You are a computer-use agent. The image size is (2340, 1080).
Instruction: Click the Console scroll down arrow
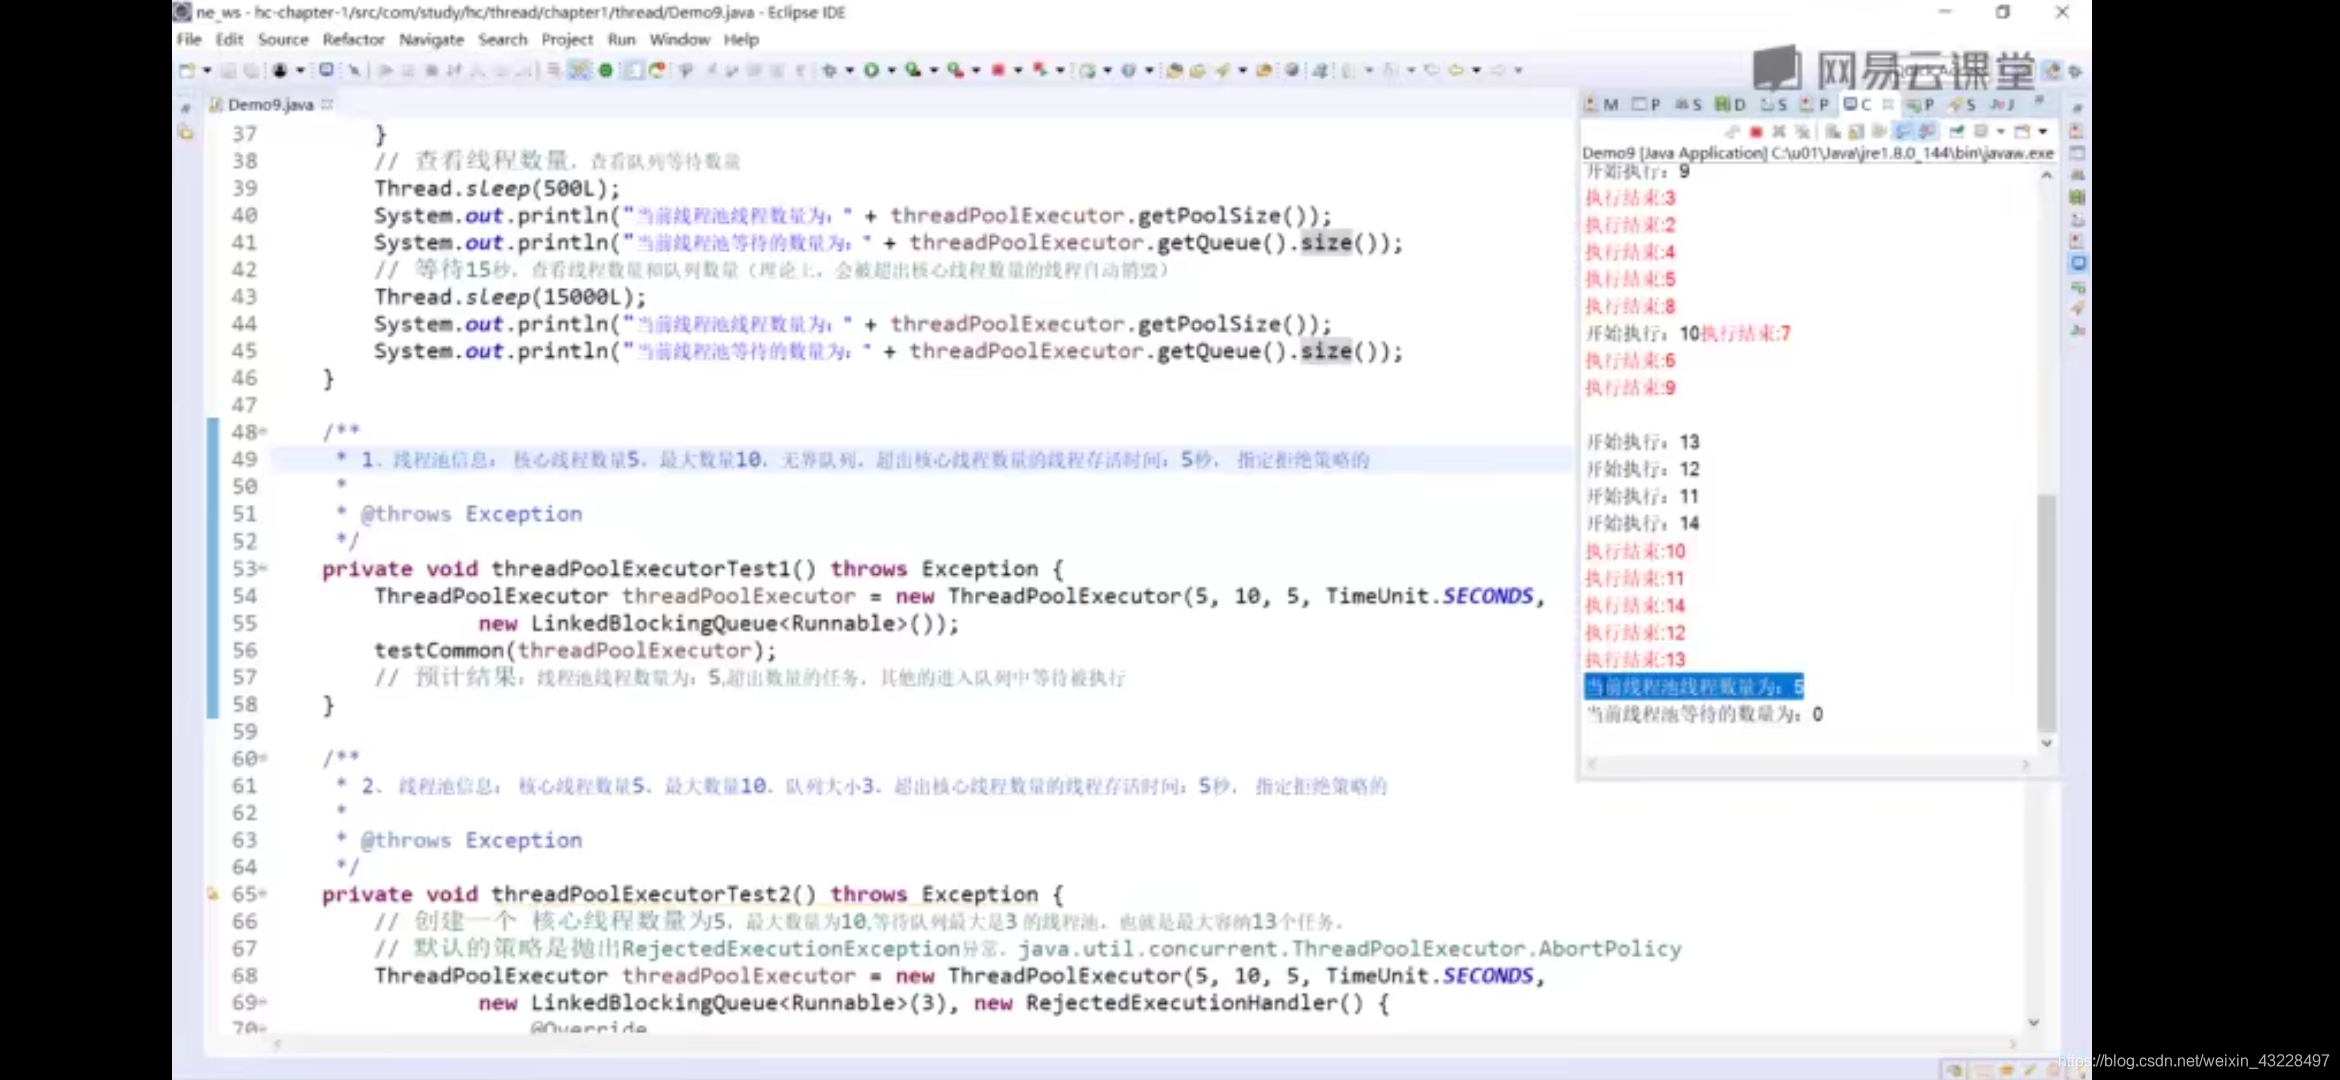point(2046,742)
